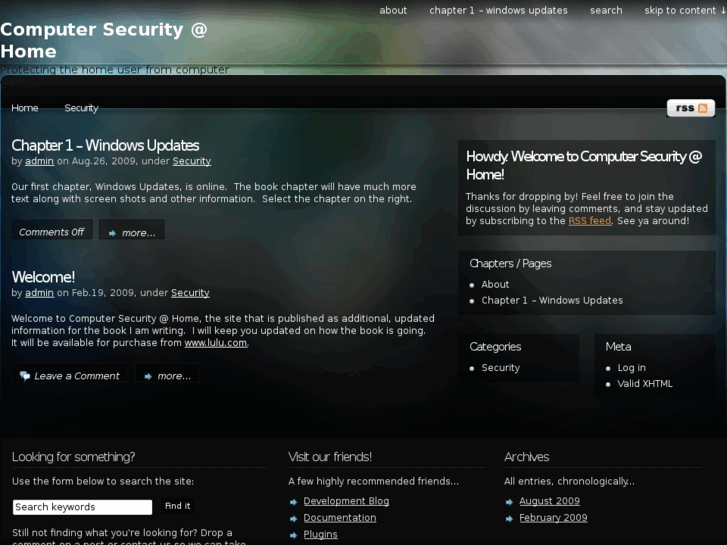The height and width of the screenshot is (545, 727).
Task: Click the Chapters / Pages heading
Action: 510,263
